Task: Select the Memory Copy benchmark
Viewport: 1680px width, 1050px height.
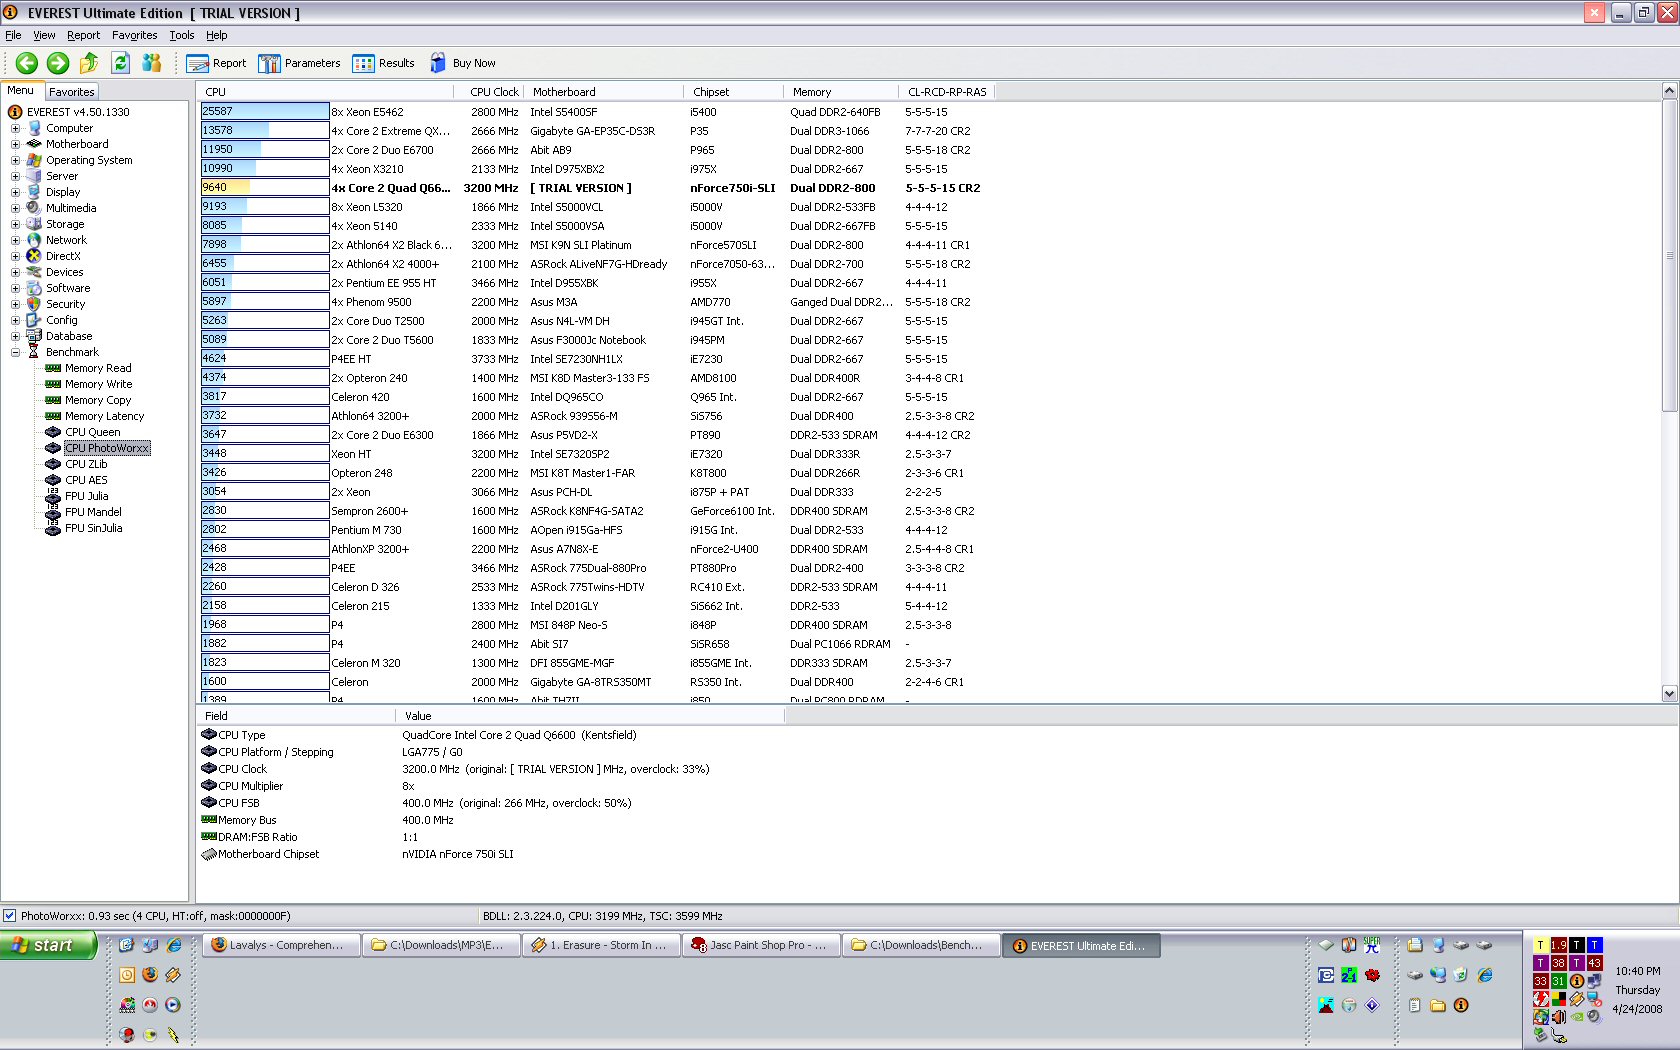Action: coord(98,400)
